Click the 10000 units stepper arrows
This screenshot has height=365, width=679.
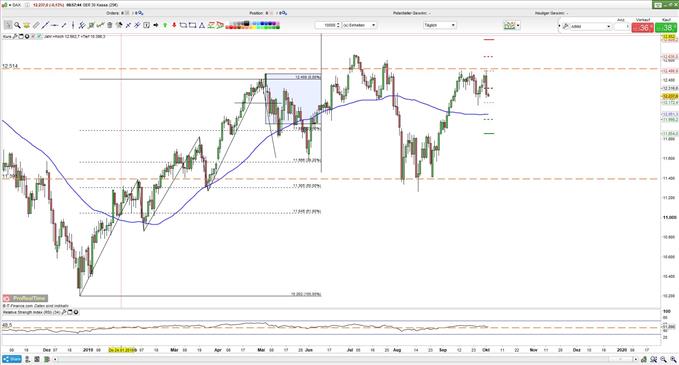pyautogui.click(x=338, y=25)
